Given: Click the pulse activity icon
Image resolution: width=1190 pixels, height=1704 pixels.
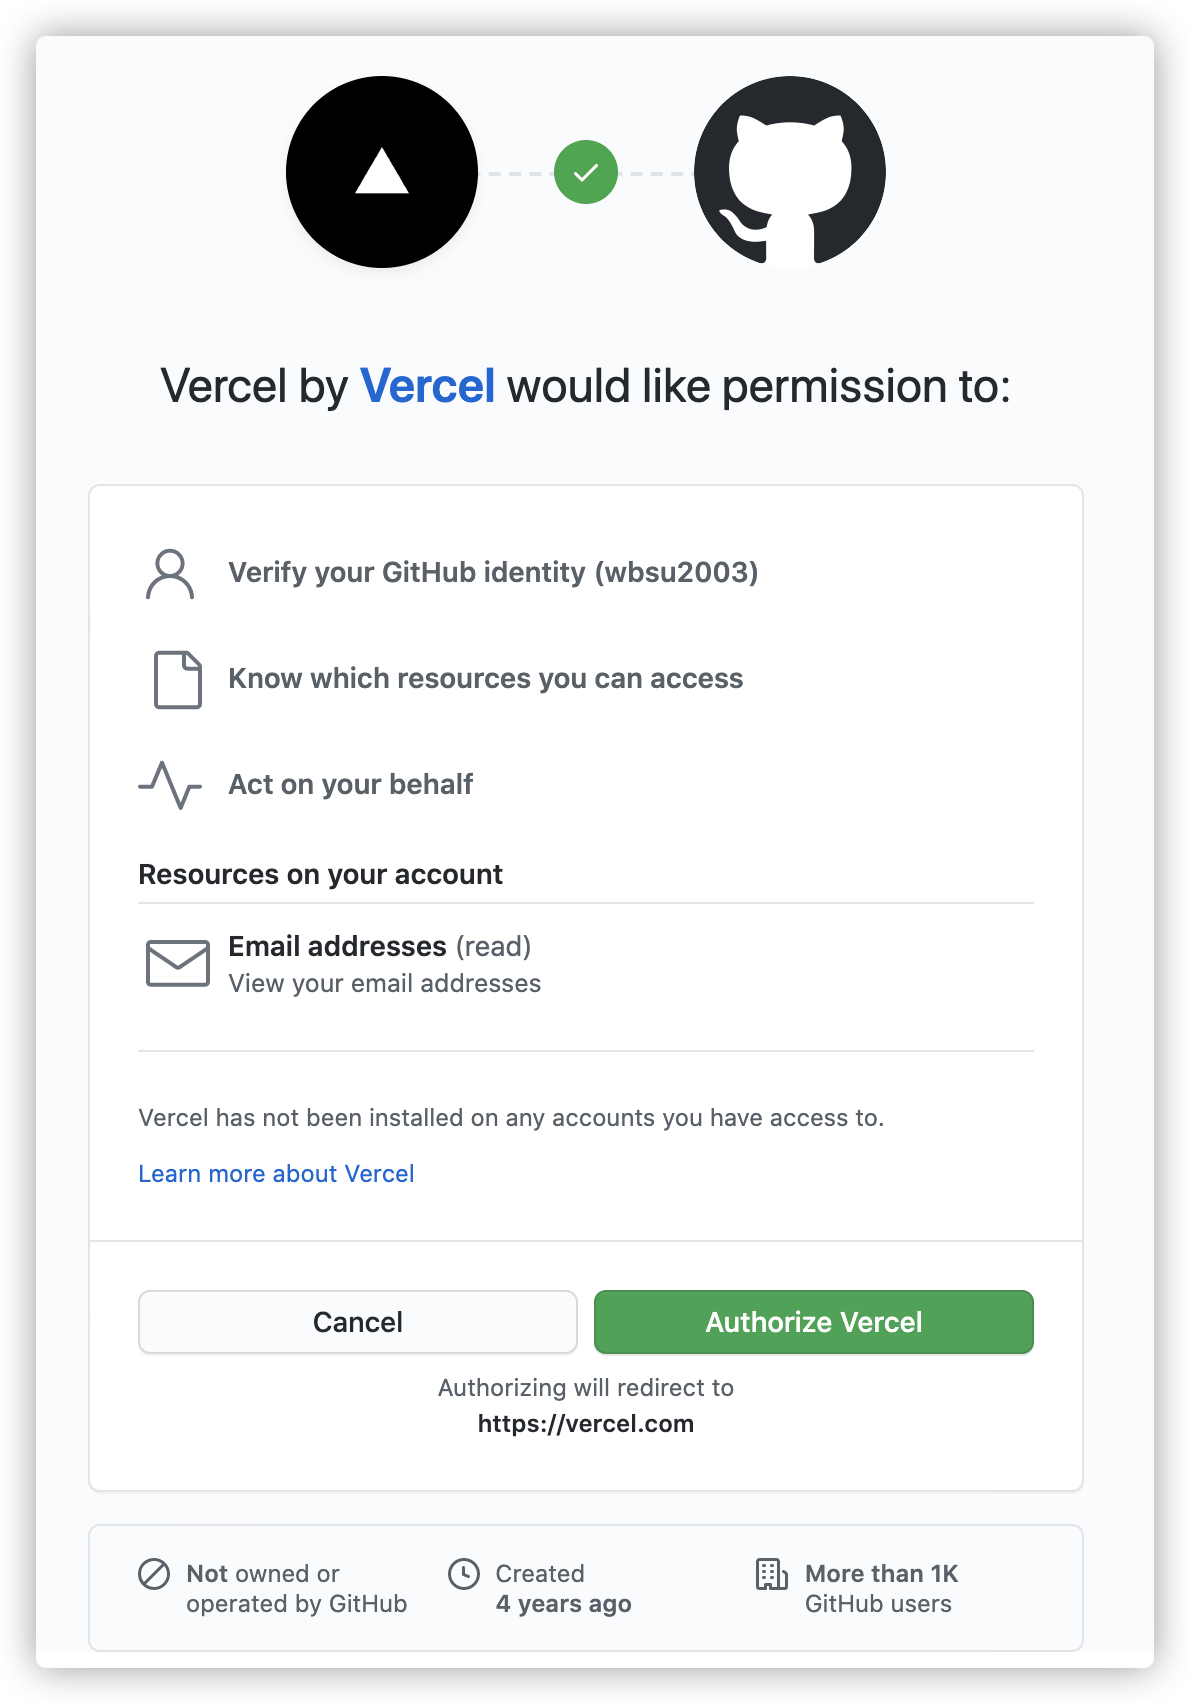Looking at the screenshot, I should (170, 785).
